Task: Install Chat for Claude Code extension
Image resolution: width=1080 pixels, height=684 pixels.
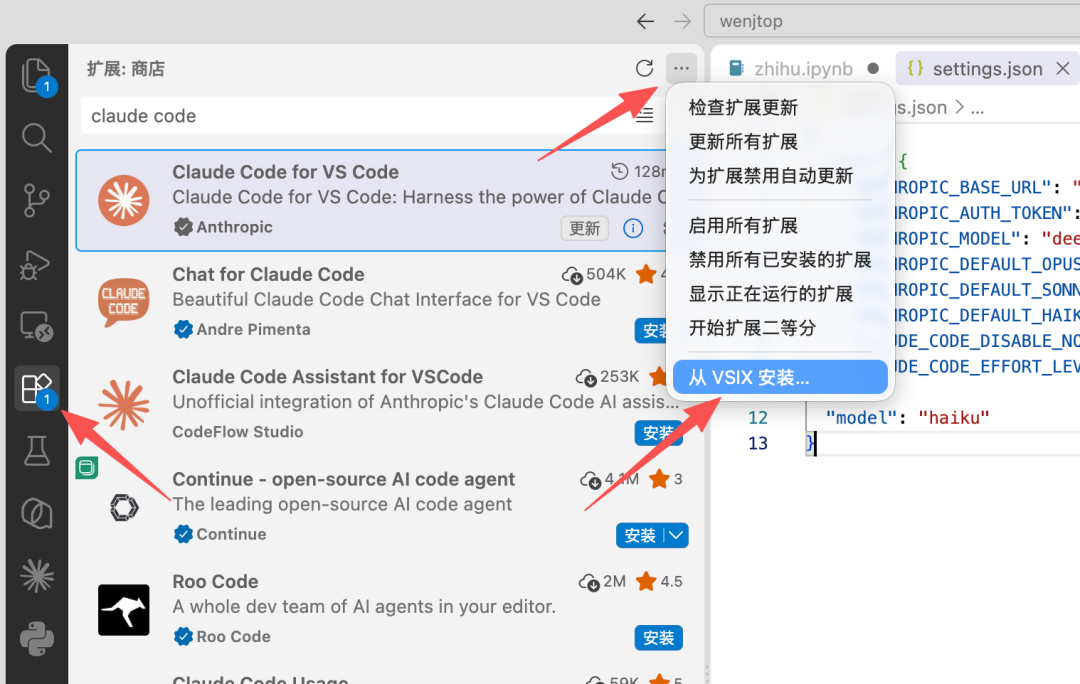Action: point(652,331)
